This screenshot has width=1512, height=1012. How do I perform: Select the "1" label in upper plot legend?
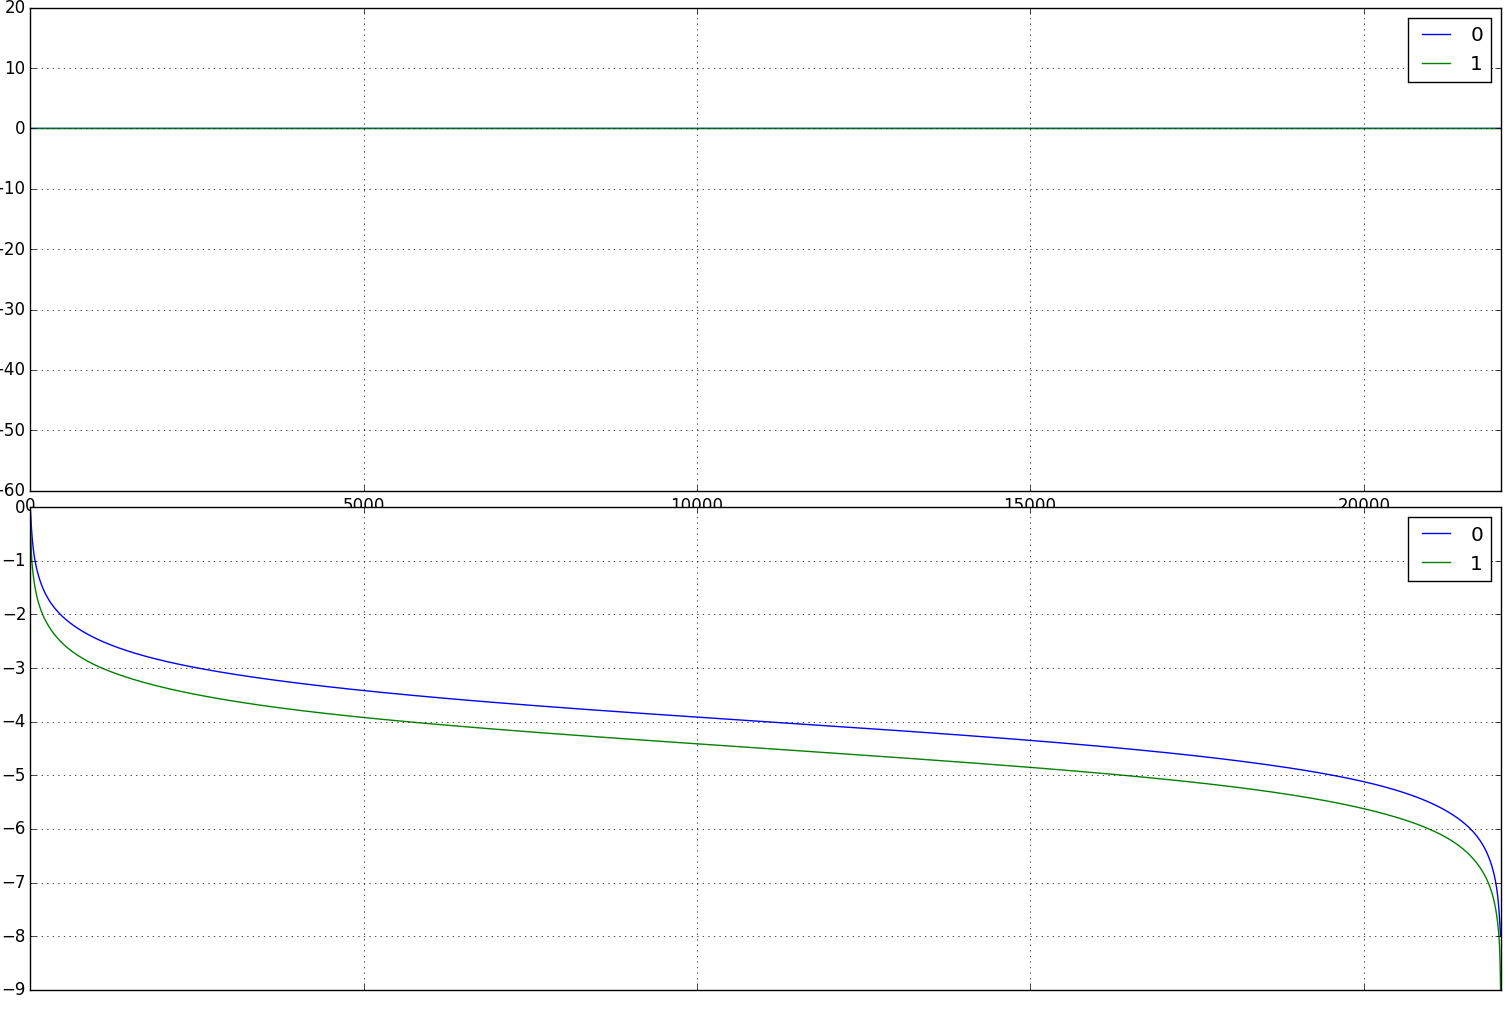coord(1476,64)
